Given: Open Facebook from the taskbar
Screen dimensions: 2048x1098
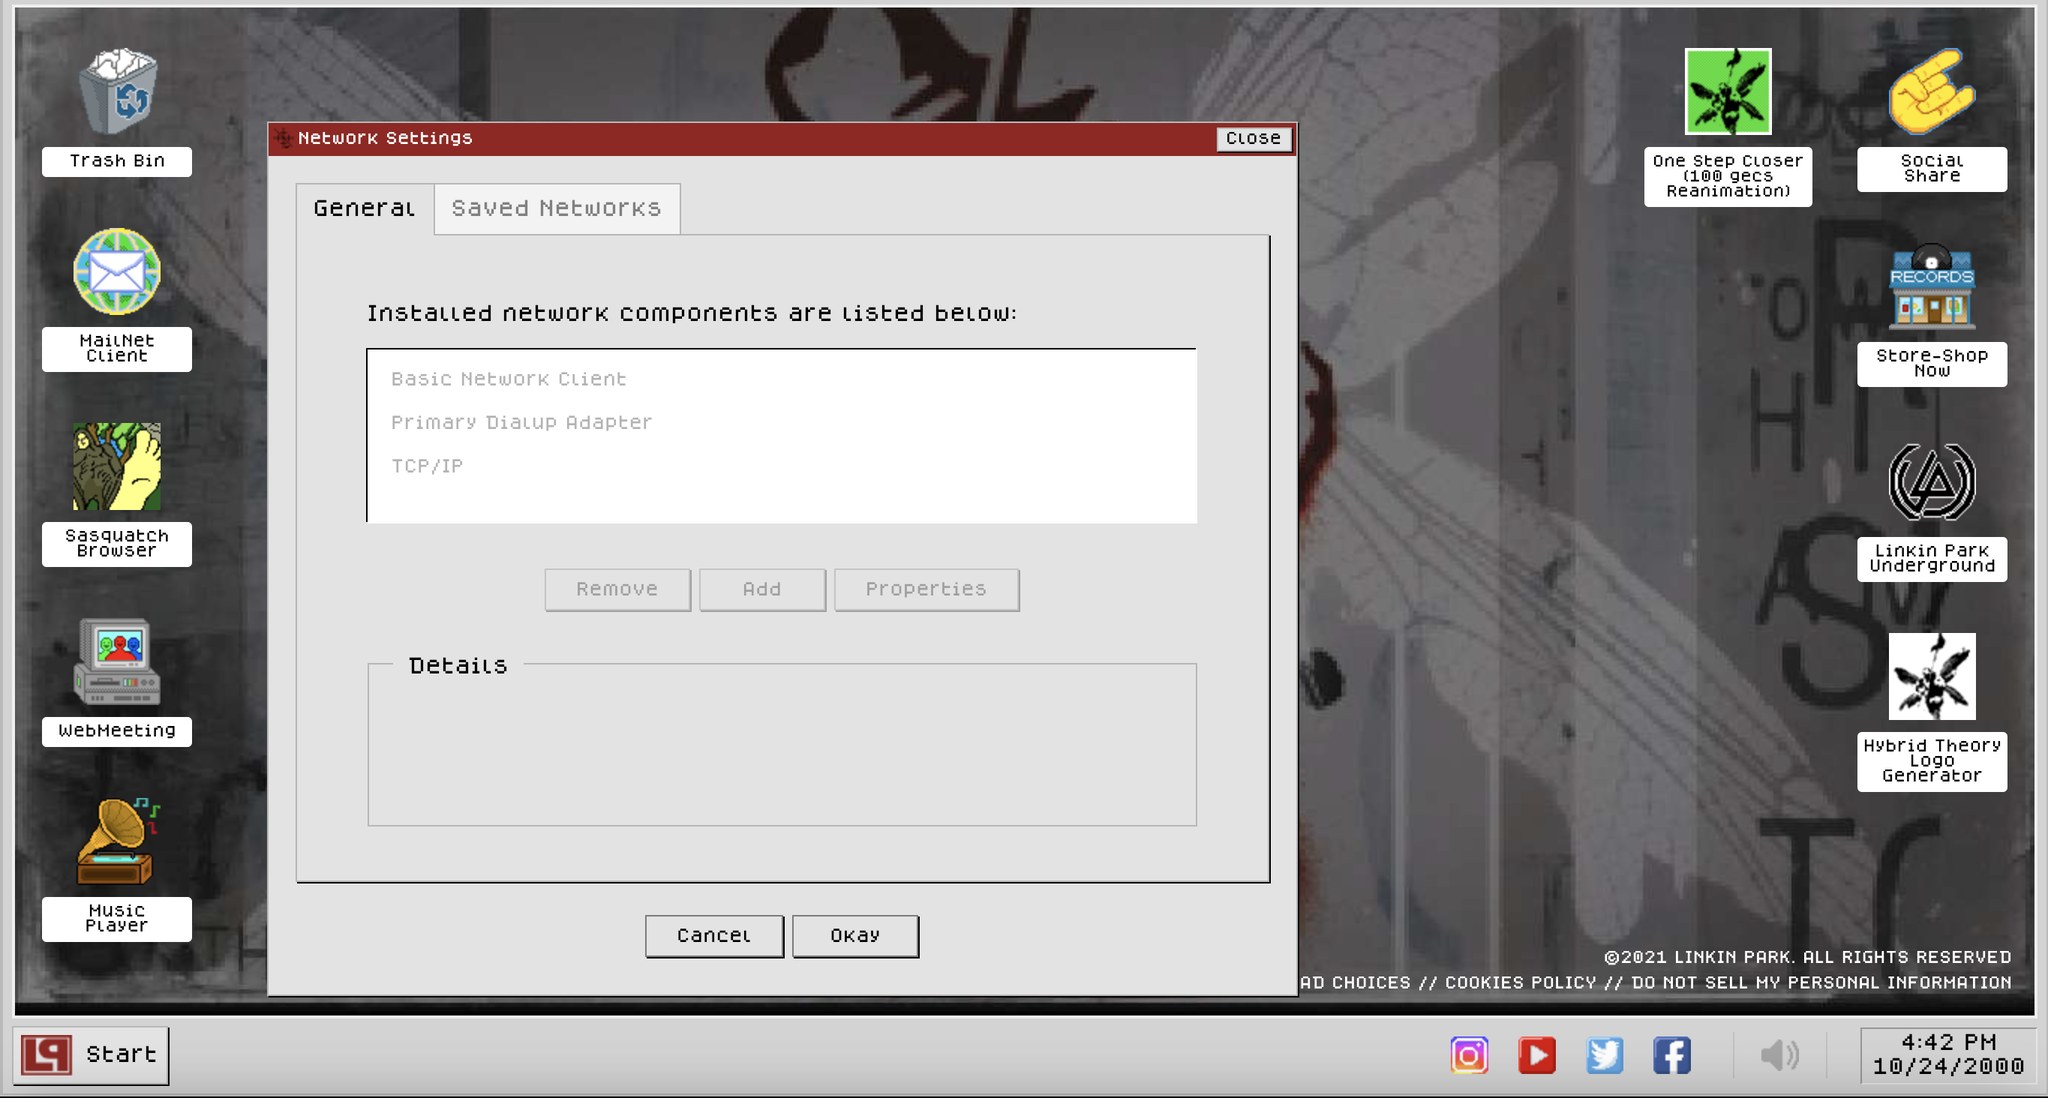Looking at the screenshot, I should (x=1672, y=1055).
